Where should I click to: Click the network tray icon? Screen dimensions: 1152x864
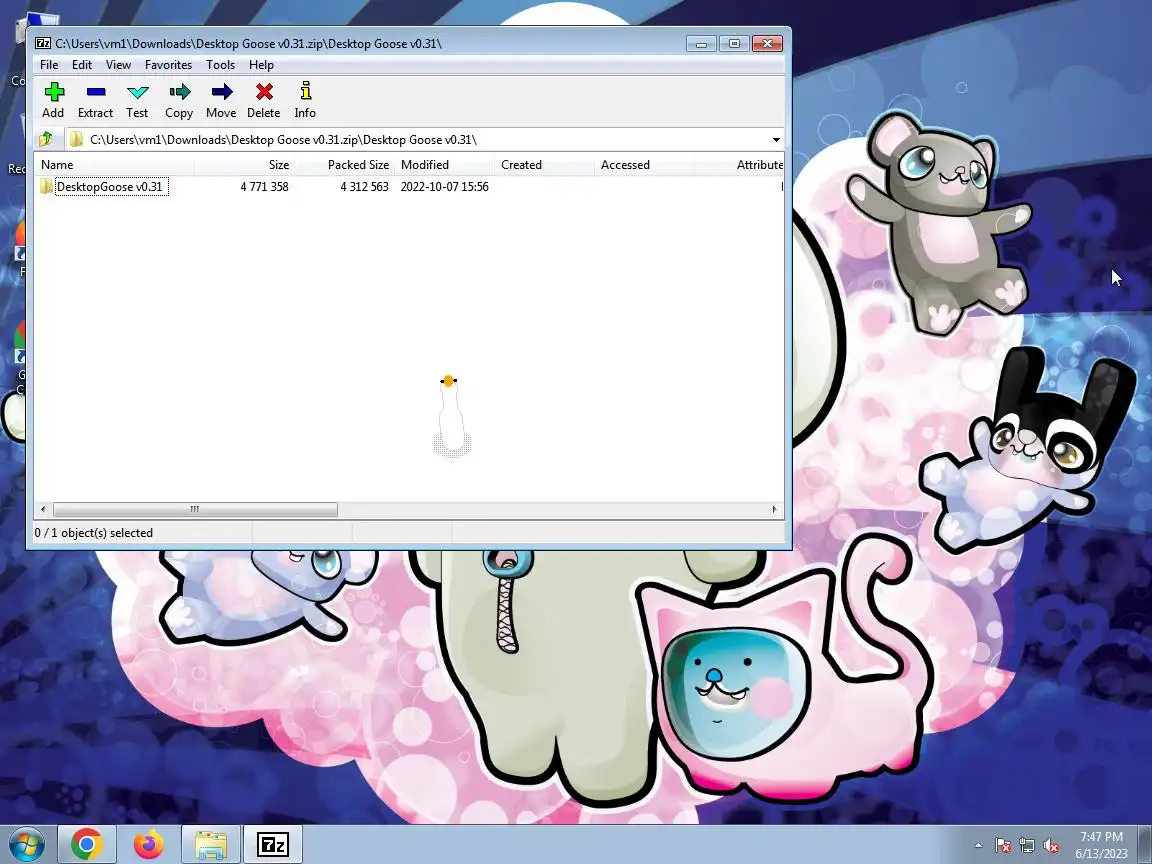click(x=1027, y=846)
